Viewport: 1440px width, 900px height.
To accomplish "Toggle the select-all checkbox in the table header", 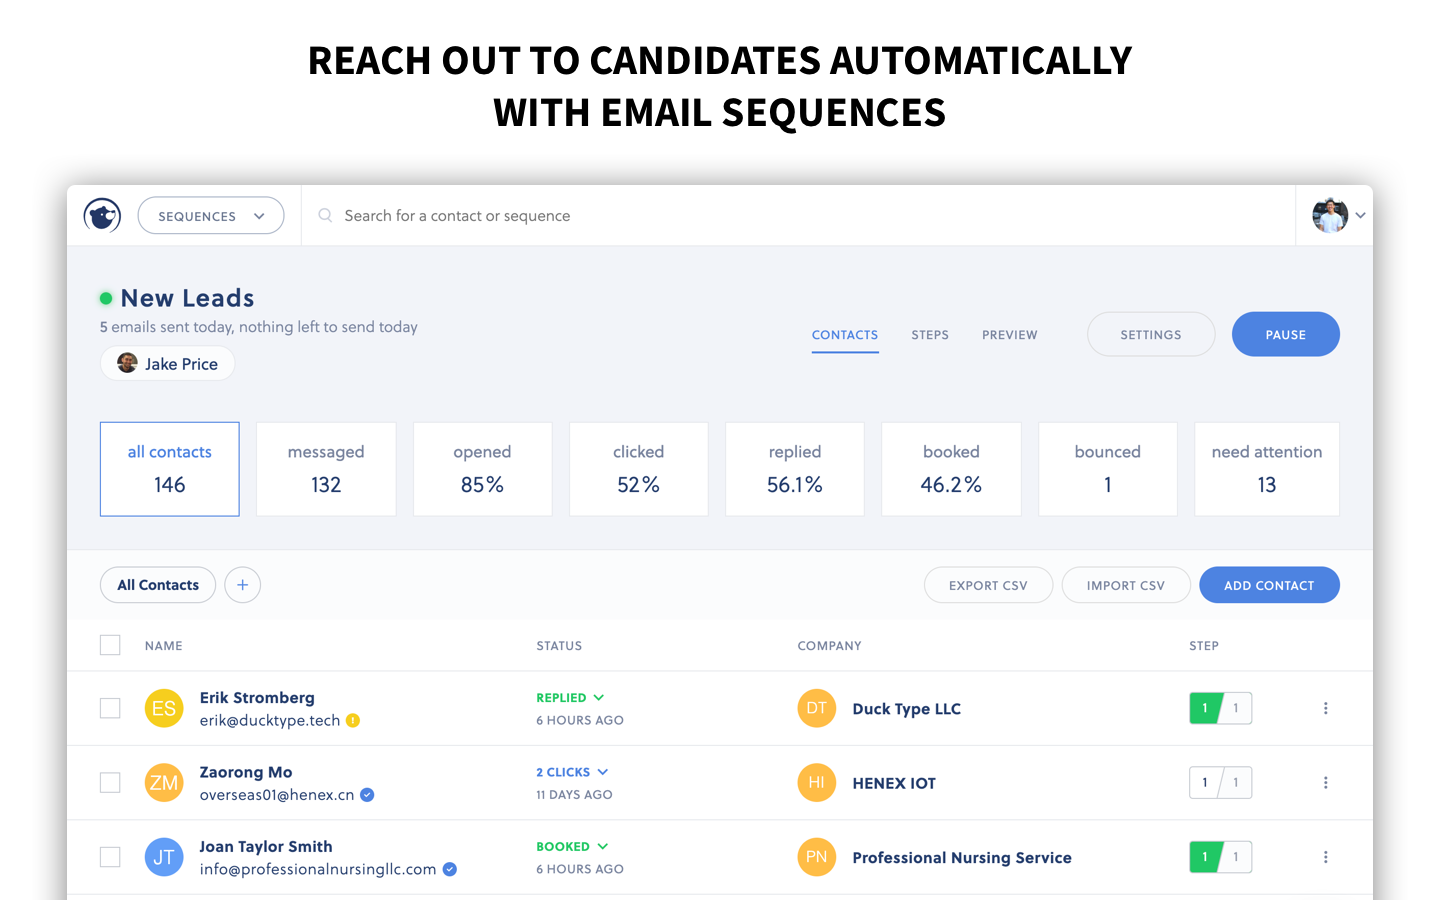I will pos(110,645).
